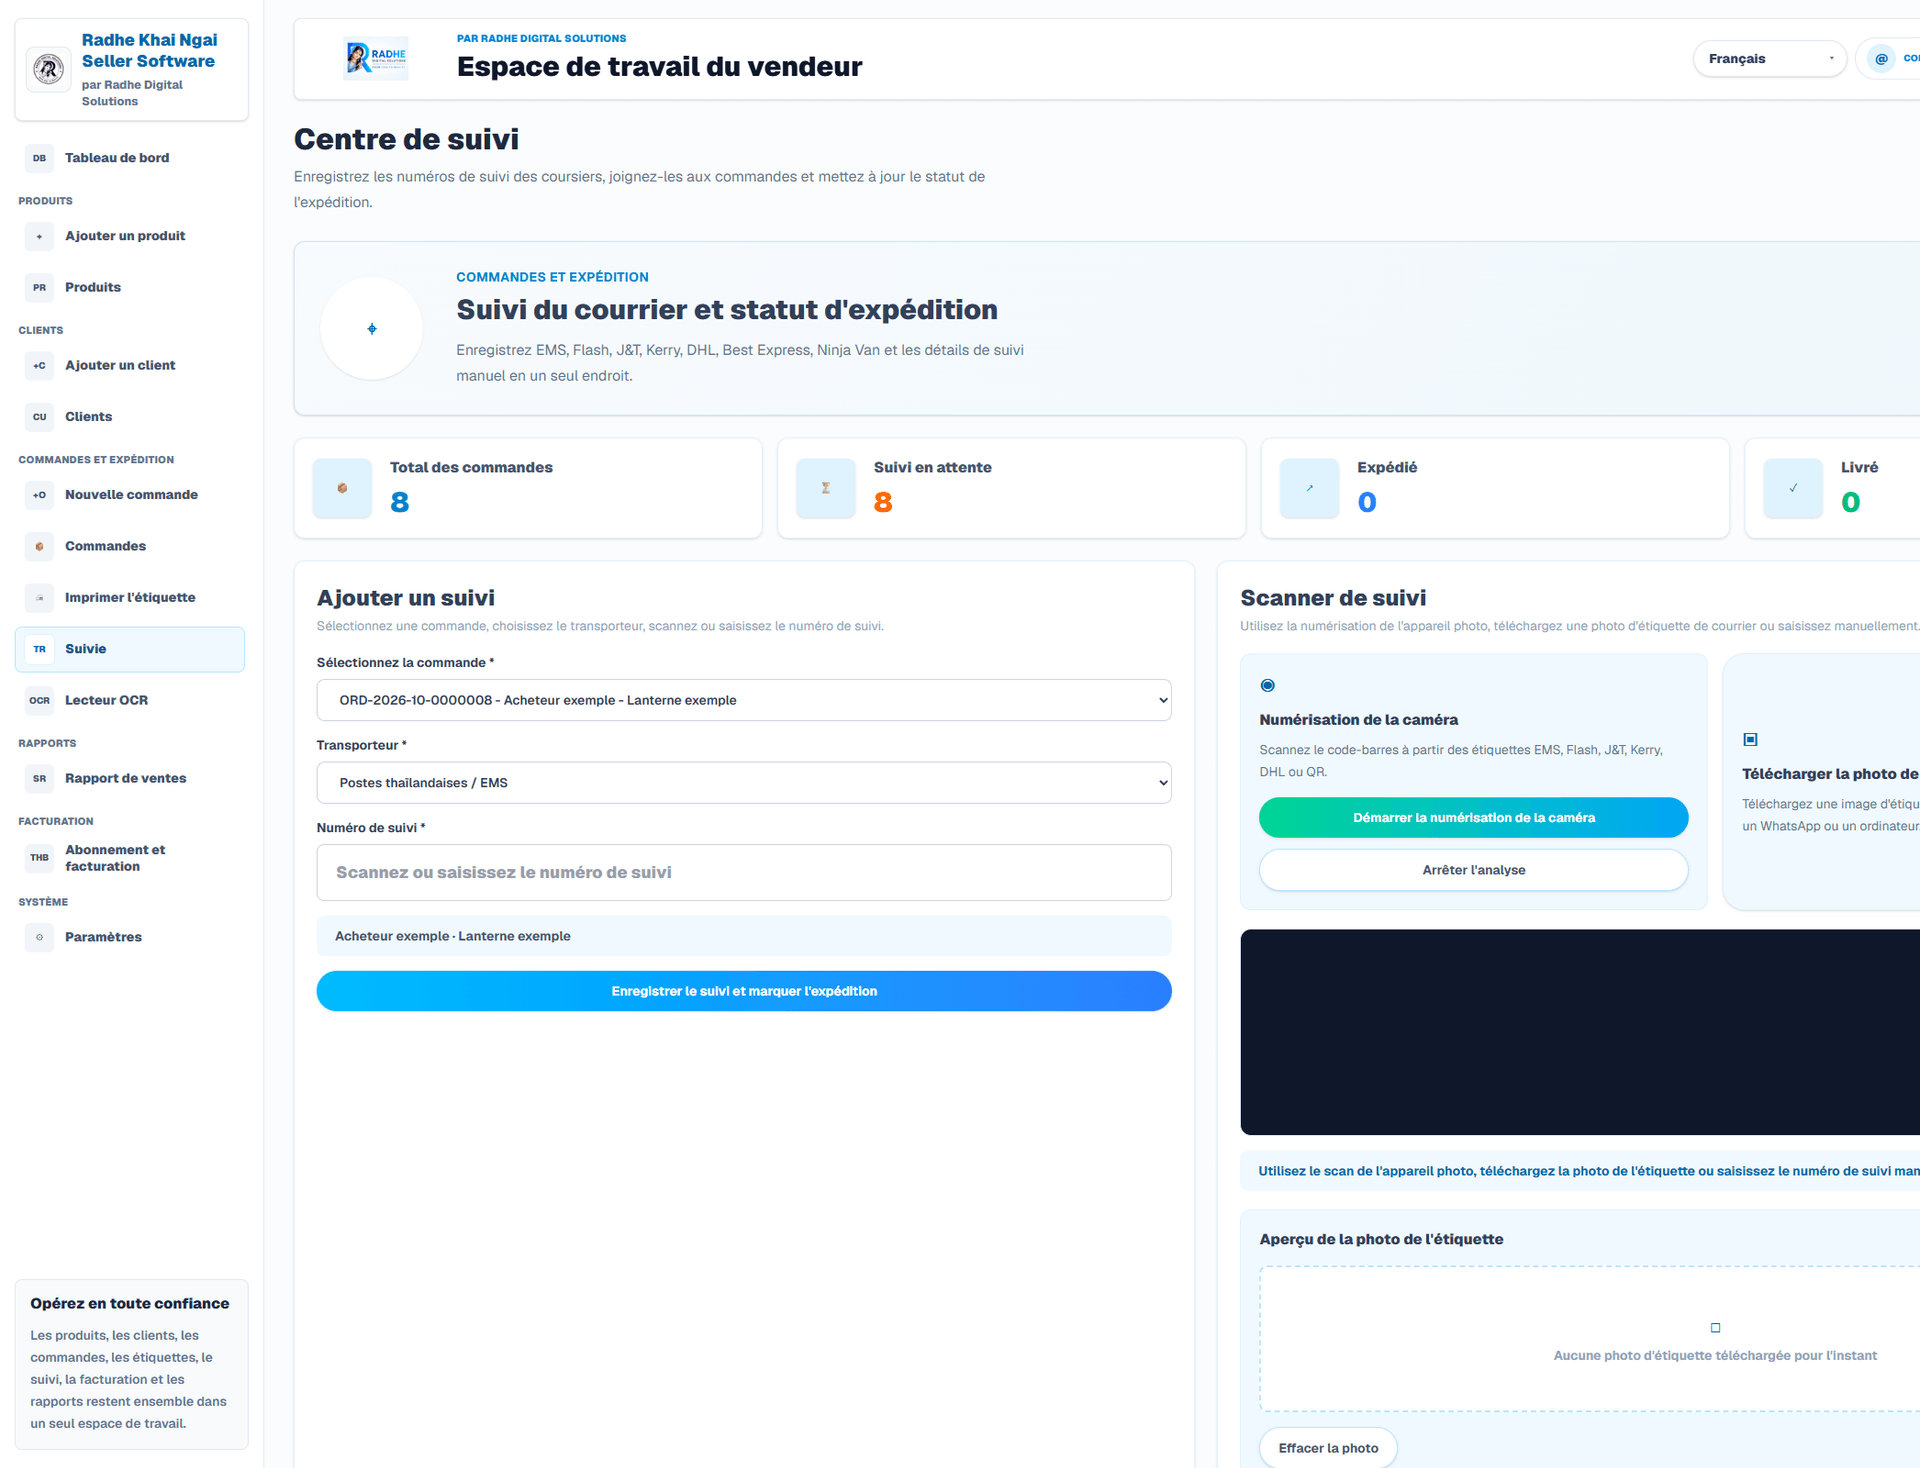Click the Ajouter un produit plus icon
The height and width of the screenshot is (1468, 1920).
point(39,236)
